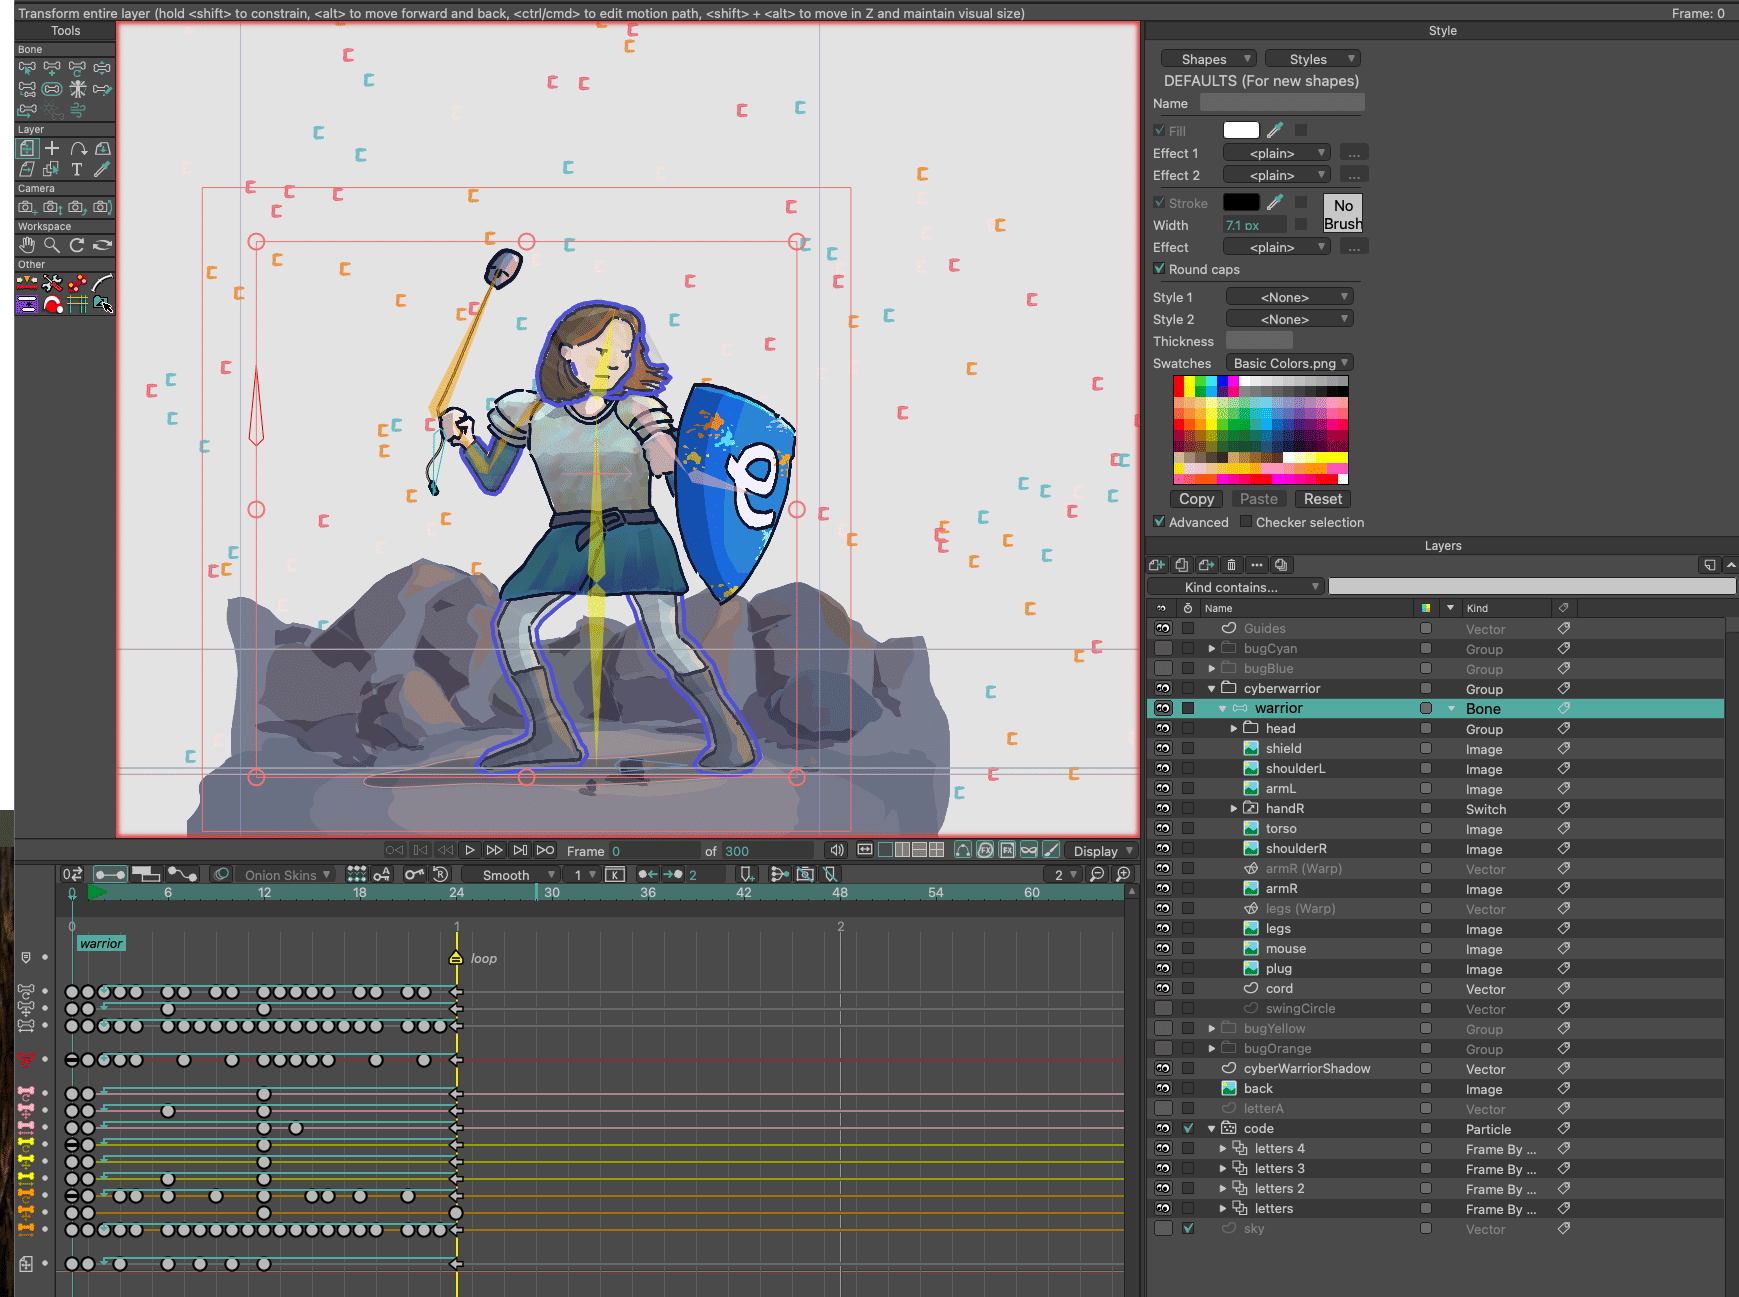1739x1297 pixels.
Task: Select the Bone Physics wind tool
Action: point(77,110)
